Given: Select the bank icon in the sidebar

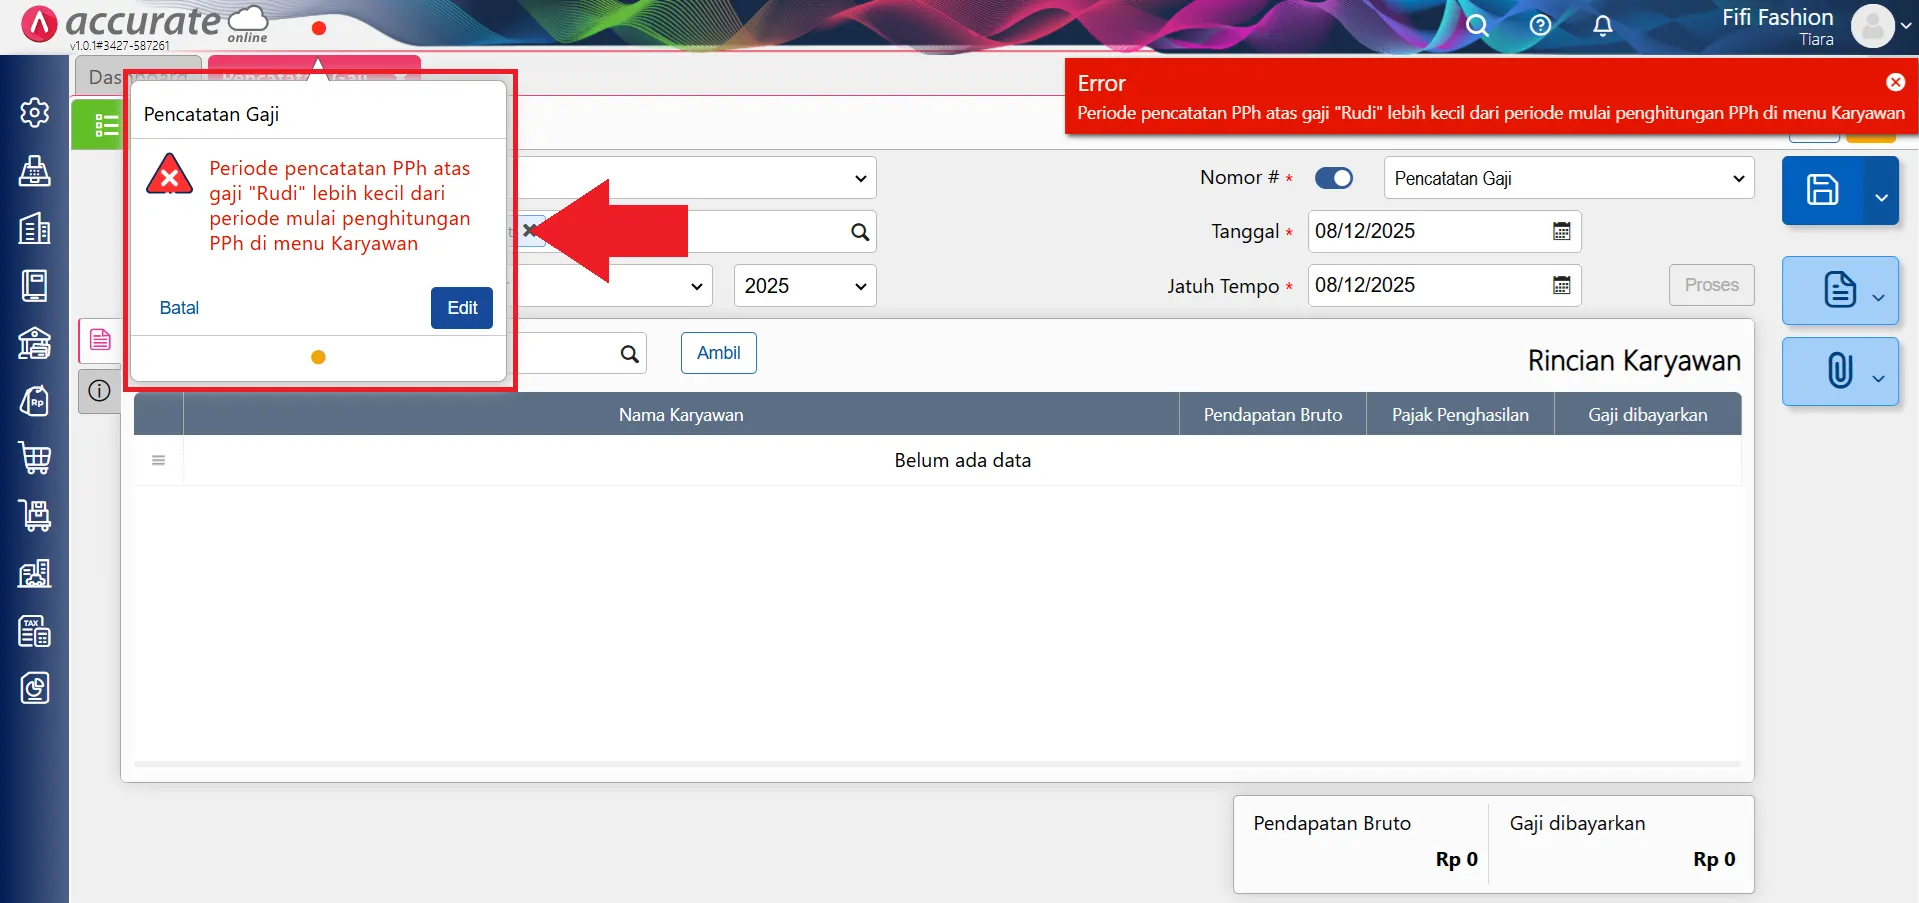Looking at the screenshot, I should point(35,344).
